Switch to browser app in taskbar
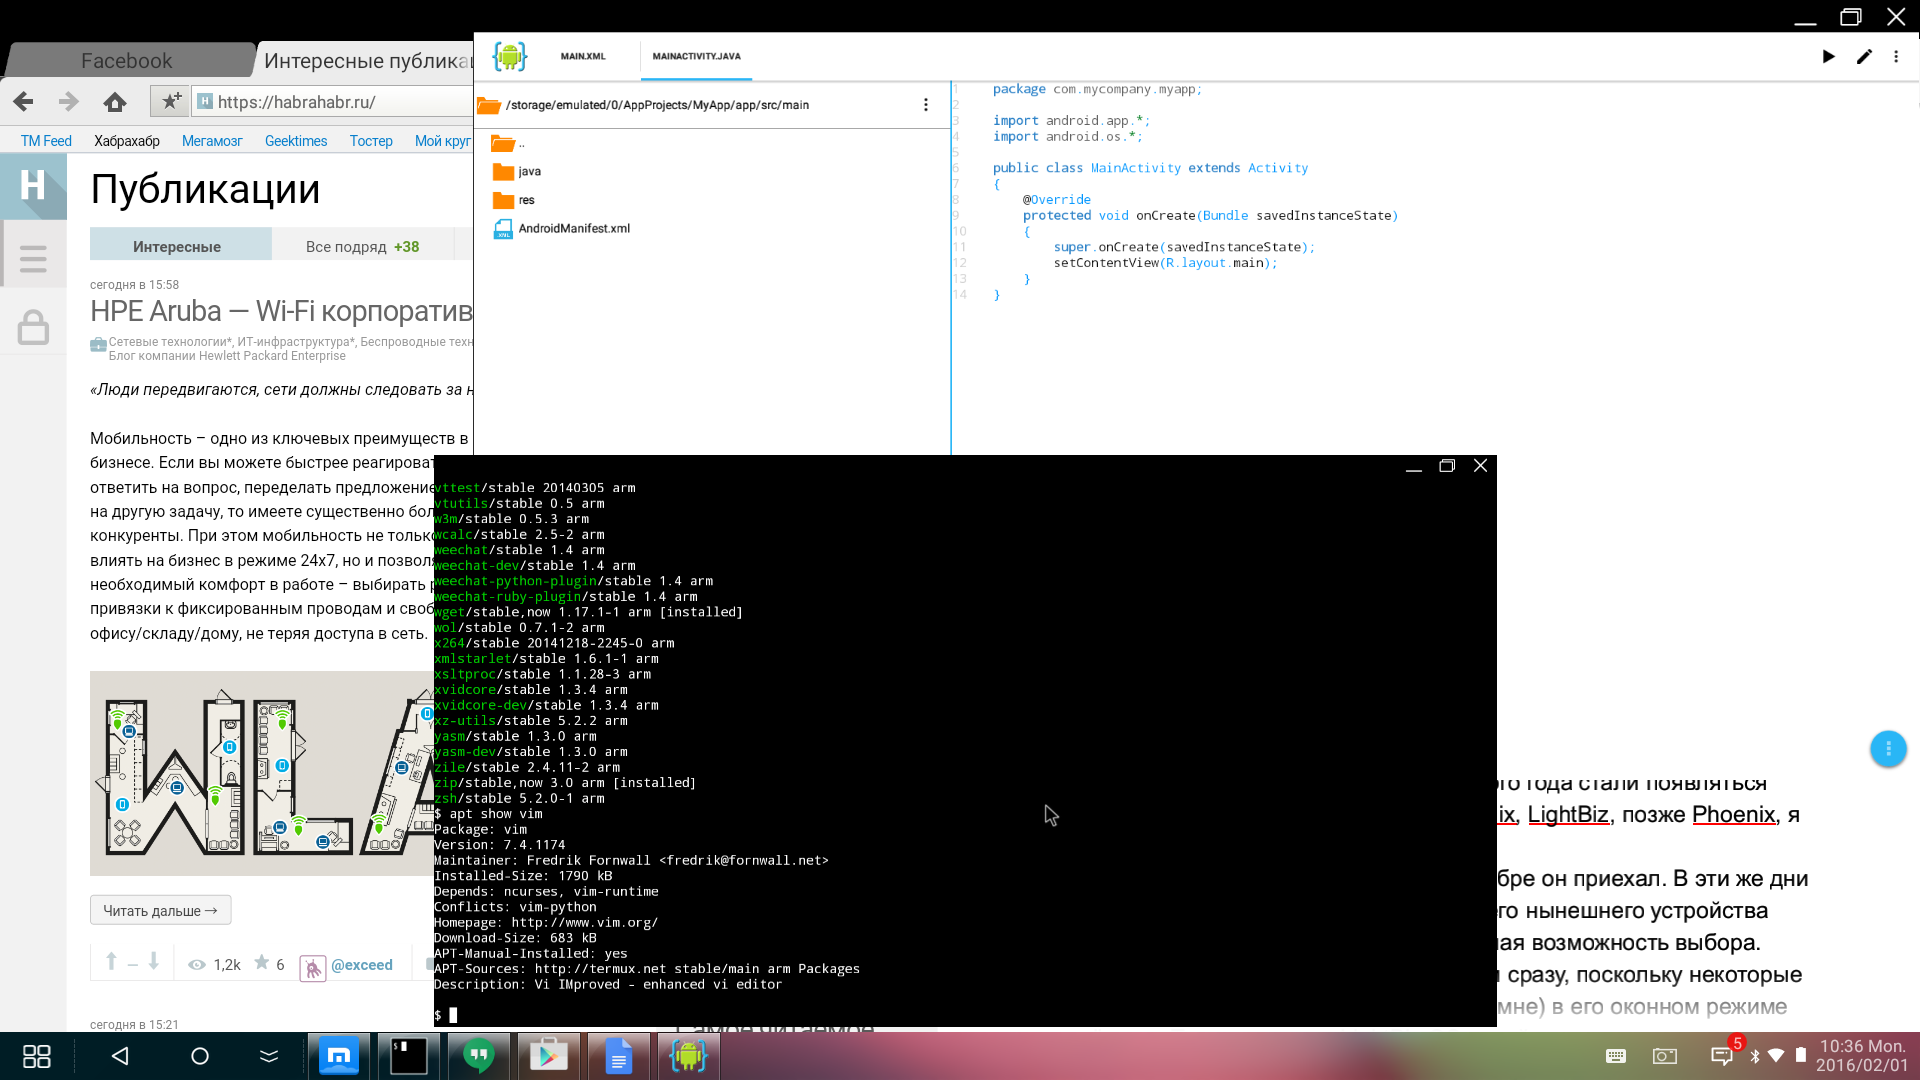This screenshot has width=1920, height=1080. (x=339, y=1056)
